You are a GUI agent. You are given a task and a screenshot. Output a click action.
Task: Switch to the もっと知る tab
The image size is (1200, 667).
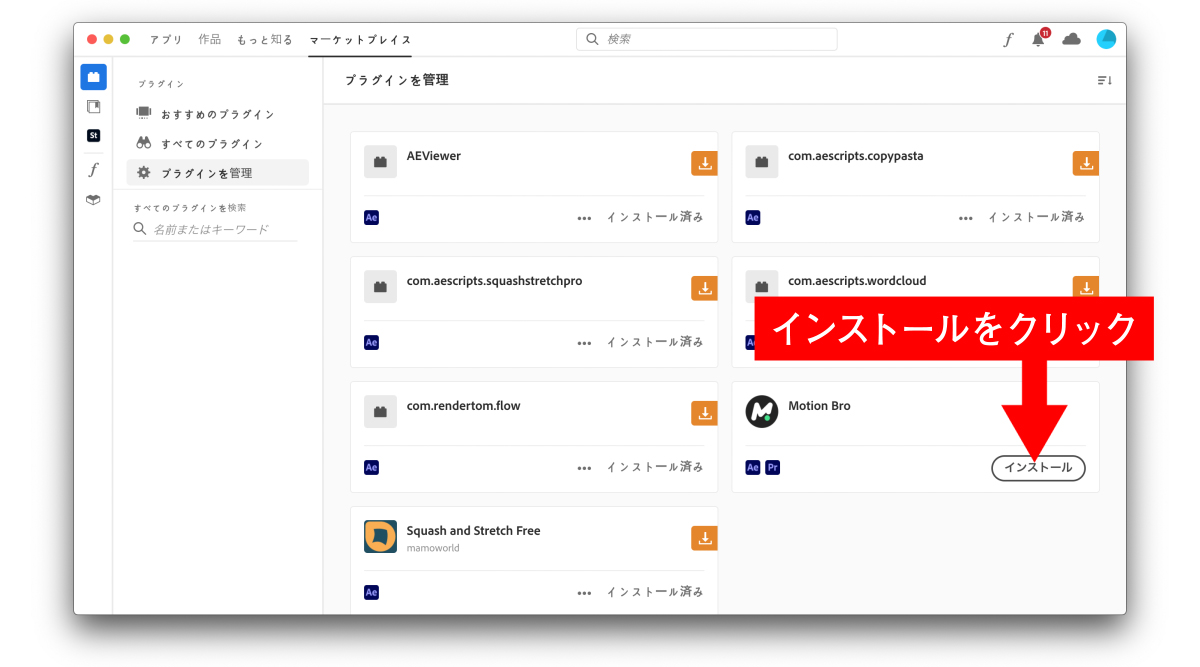pos(265,40)
